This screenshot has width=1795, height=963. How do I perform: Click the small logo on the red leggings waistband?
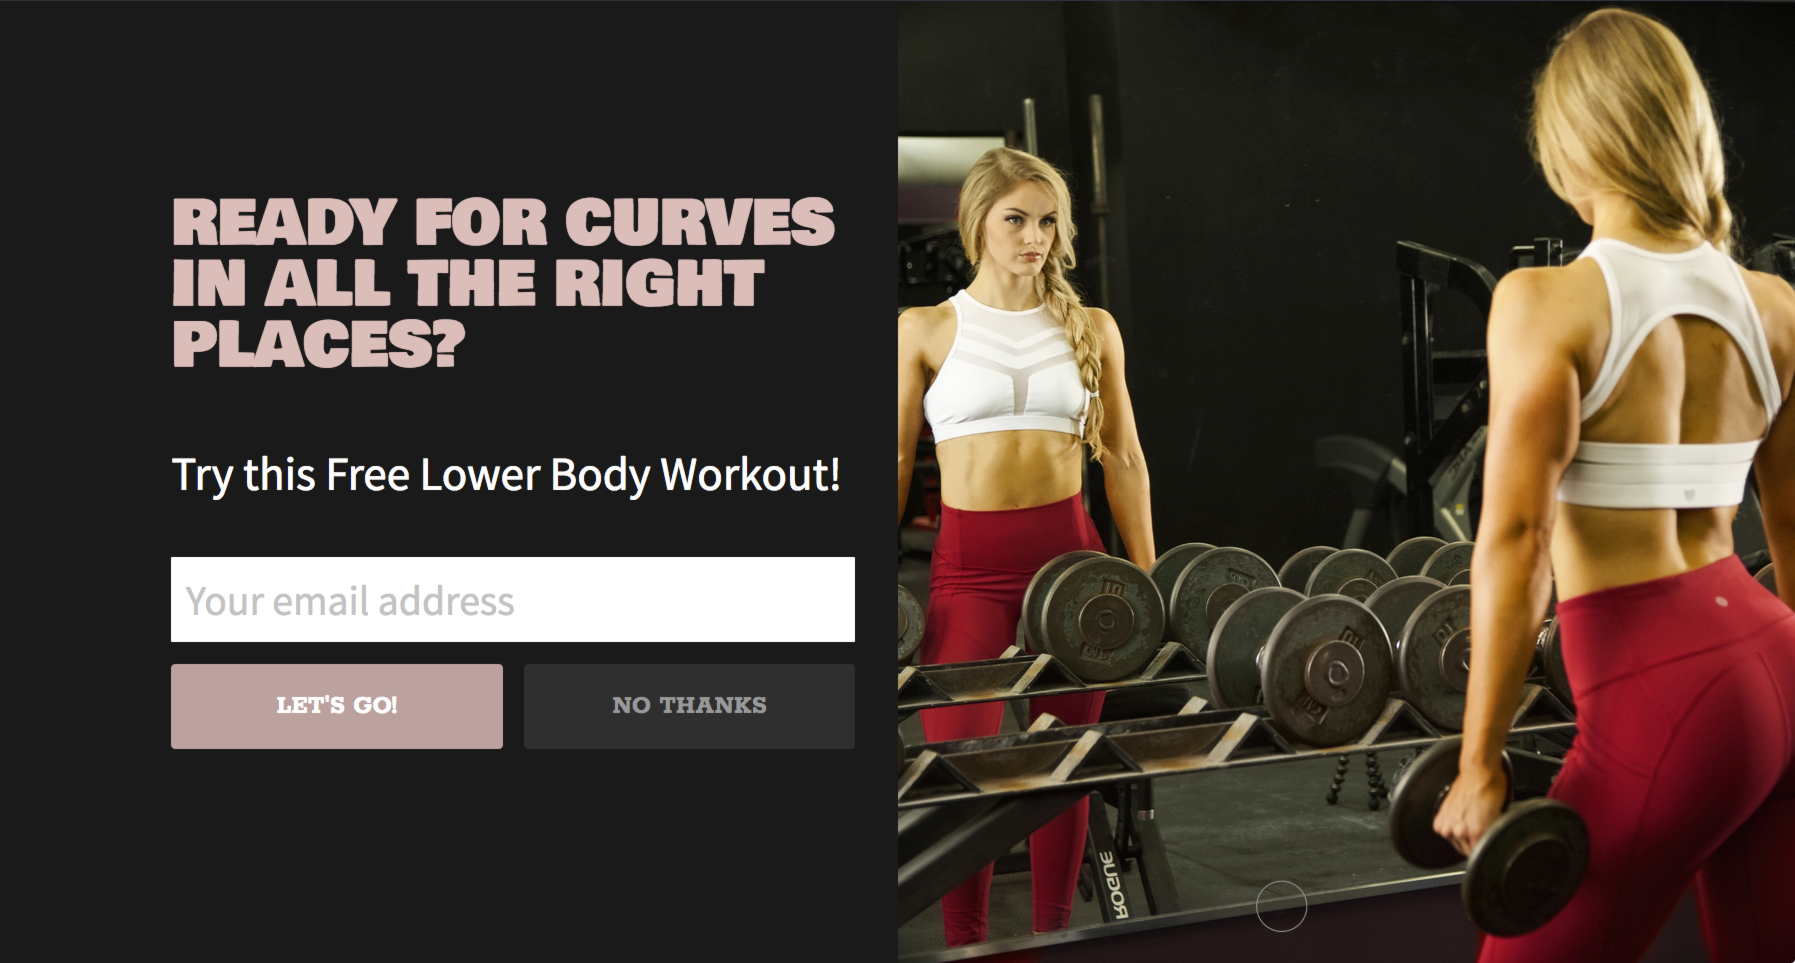[1721, 602]
